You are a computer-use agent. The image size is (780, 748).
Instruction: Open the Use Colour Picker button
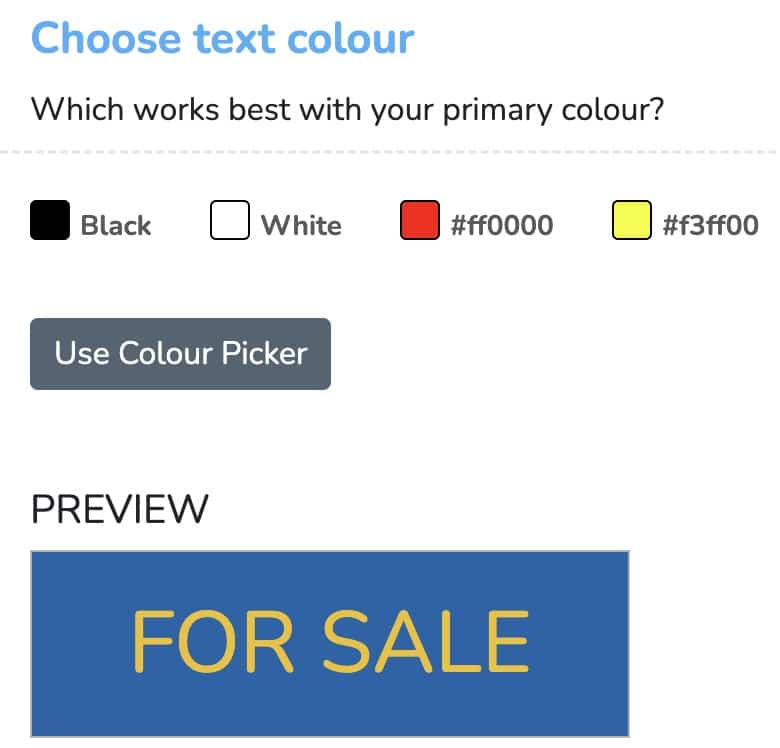[181, 354]
